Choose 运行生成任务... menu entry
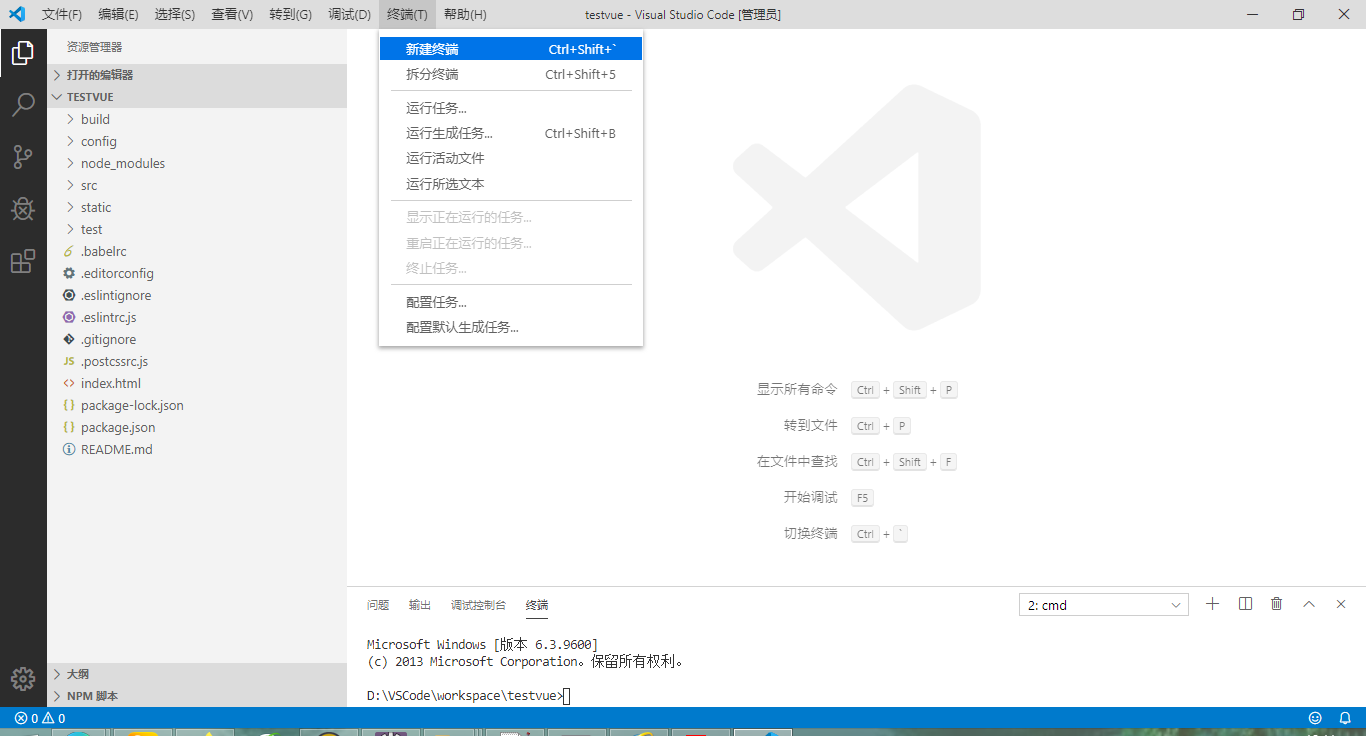The height and width of the screenshot is (736, 1366). [x=511, y=133]
